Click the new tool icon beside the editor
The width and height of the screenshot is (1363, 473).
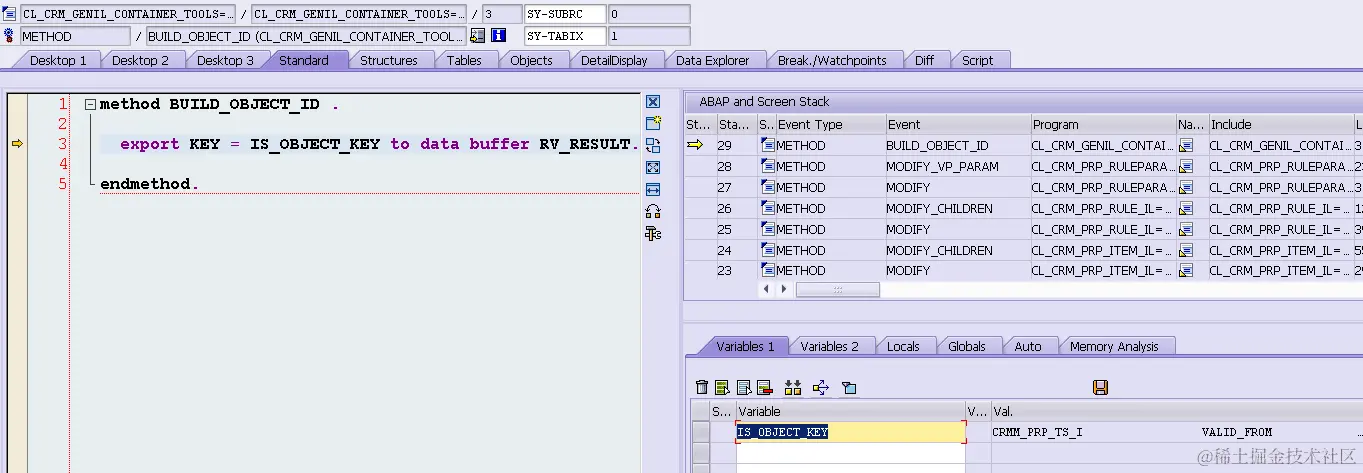[653, 124]
